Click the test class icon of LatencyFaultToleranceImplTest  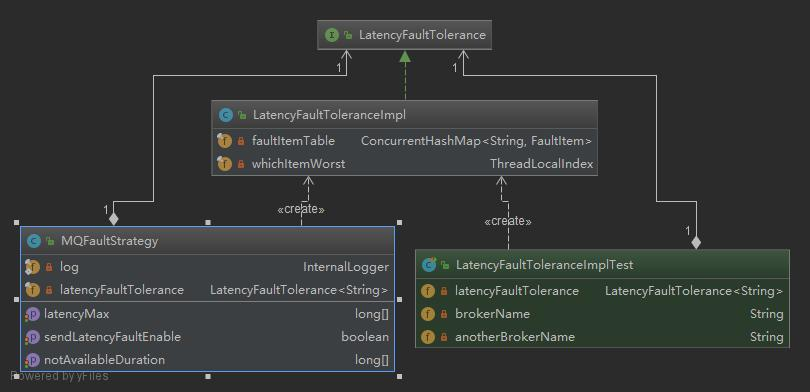click(429, 265)
